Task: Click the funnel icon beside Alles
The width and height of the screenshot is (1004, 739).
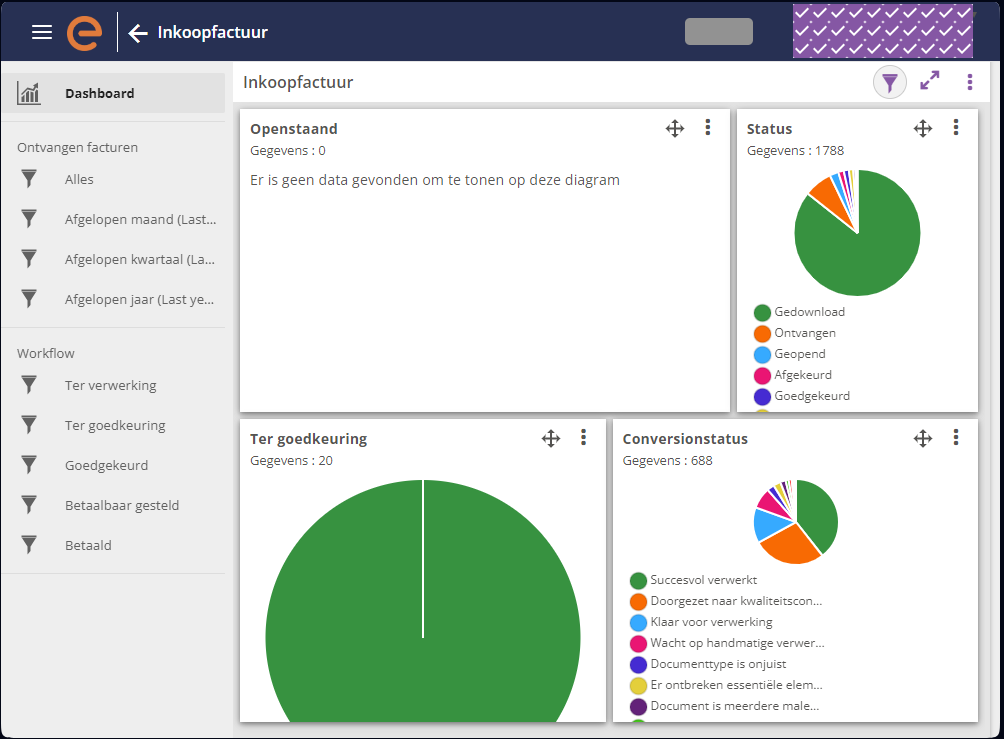Action: coord(29,179)
